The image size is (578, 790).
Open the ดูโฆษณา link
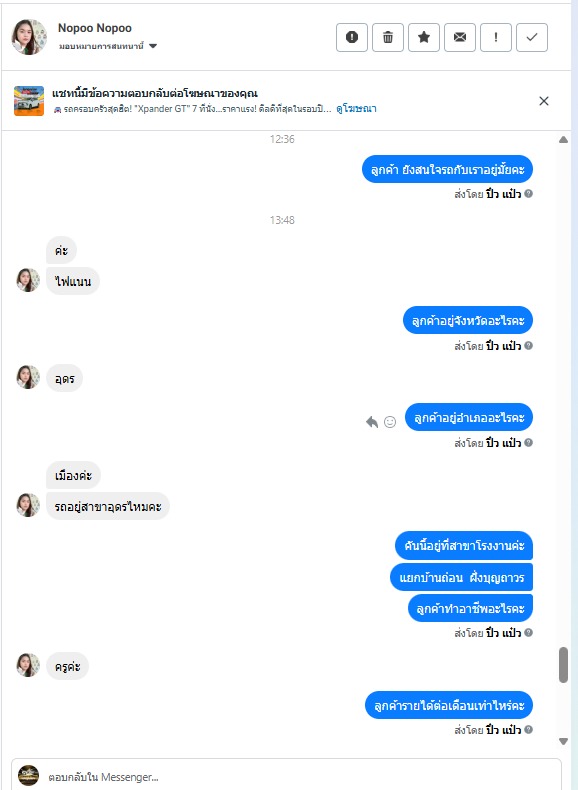(x=356, y=109)
